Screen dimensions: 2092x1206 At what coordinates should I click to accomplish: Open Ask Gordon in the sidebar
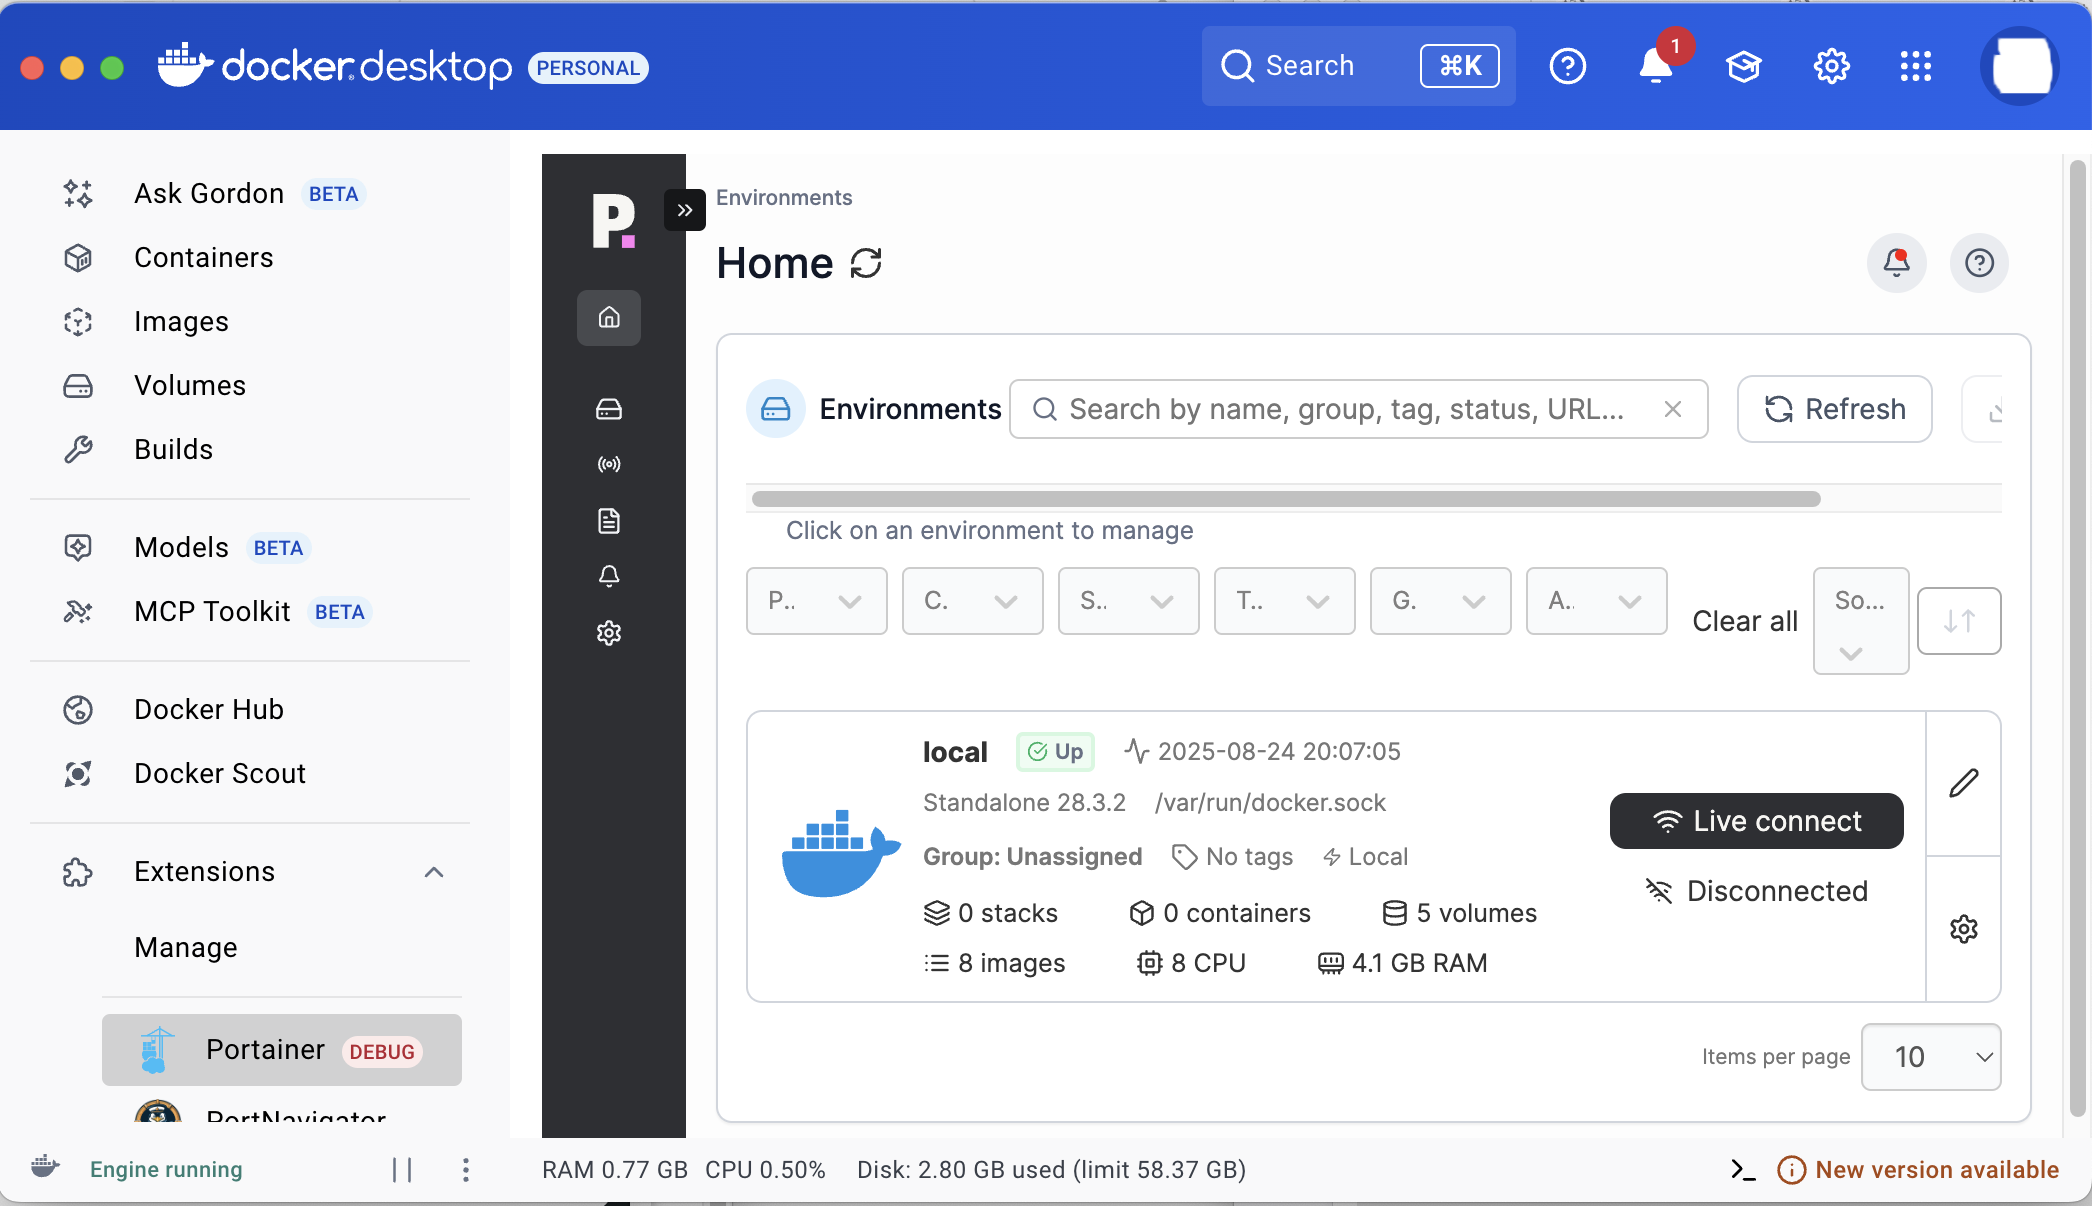coord(250,194)
